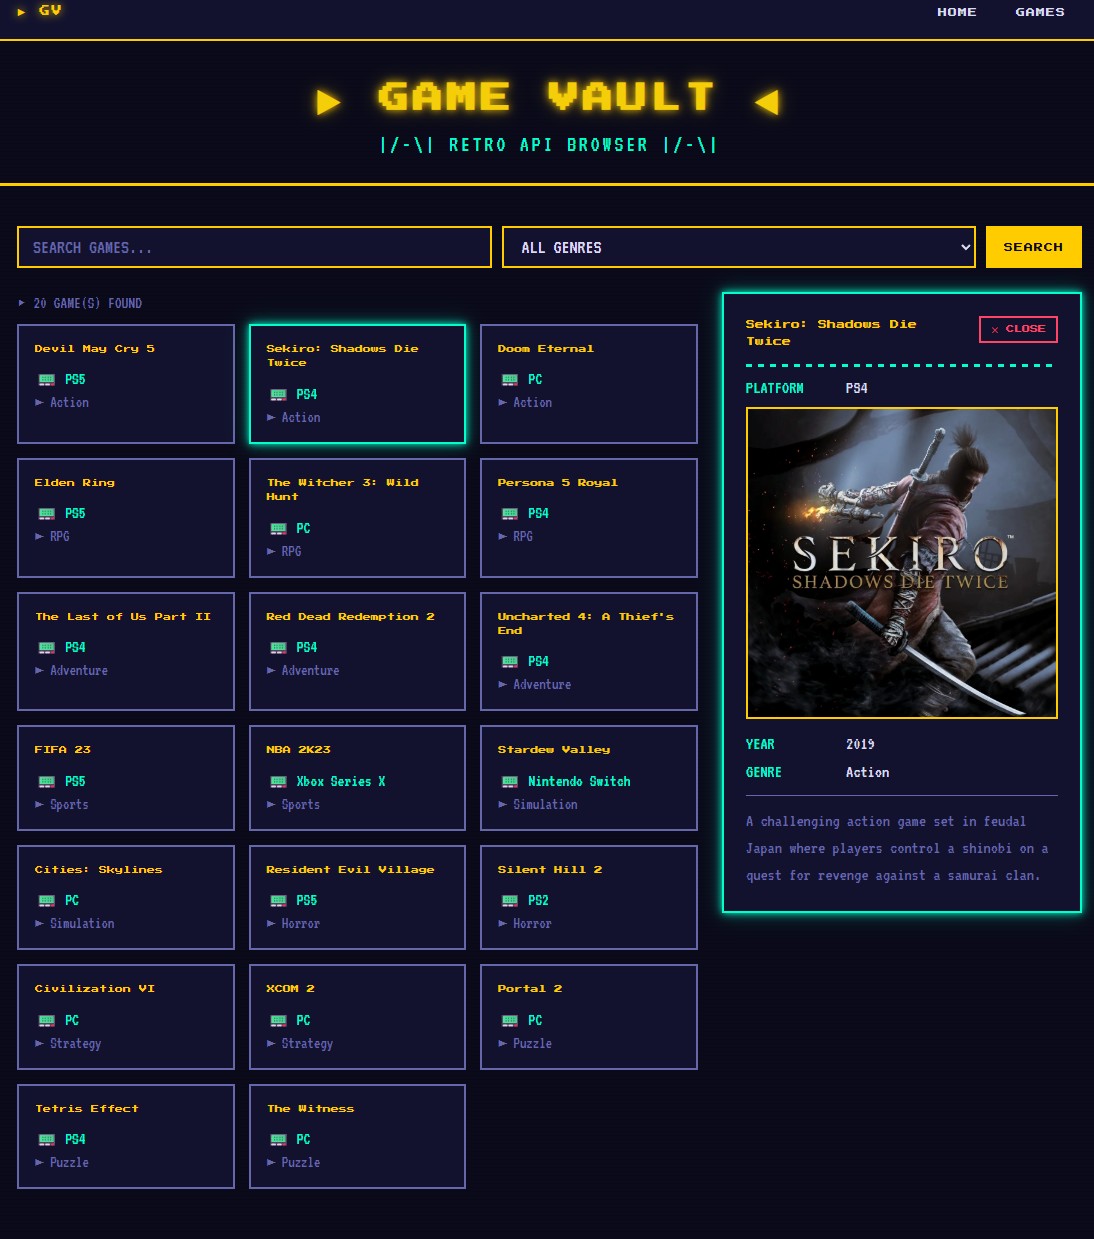Select the Sekiro: Shadows Die Twice card title
The width and height of the screenshot is (1094, 1239).
pos(342,355)
